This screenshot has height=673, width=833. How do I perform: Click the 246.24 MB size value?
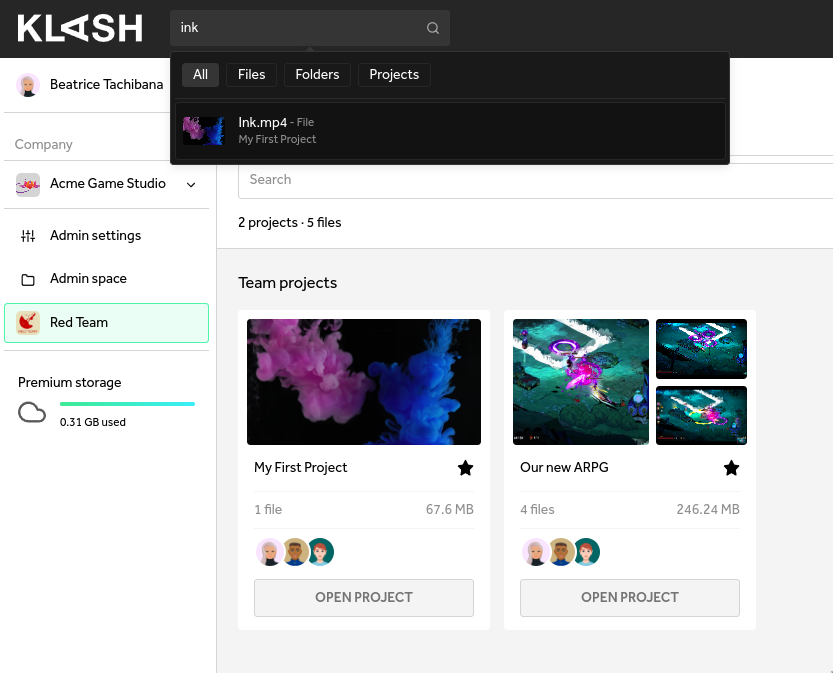[x=708, y=509]
